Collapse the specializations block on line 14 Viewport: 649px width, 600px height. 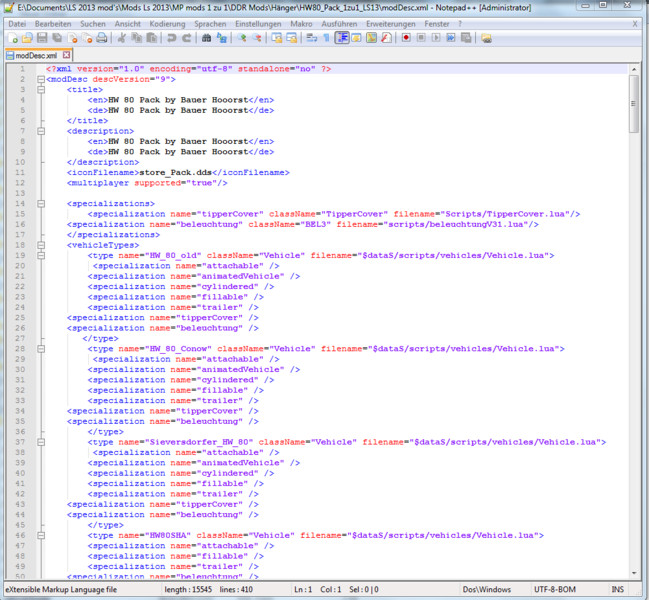point(41,204)
